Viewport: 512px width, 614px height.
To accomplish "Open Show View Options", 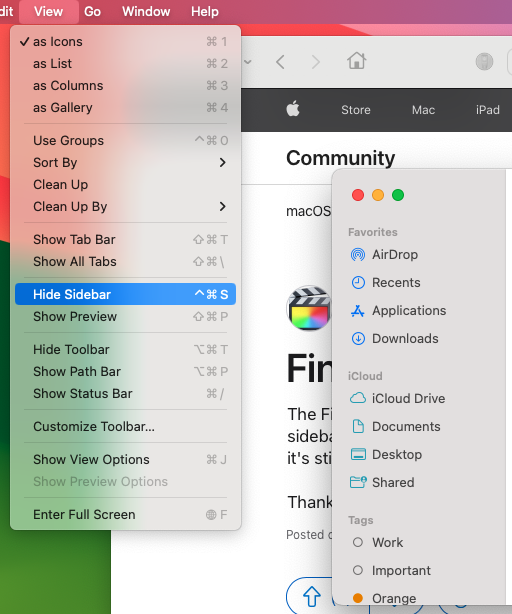I will point(125,459).
